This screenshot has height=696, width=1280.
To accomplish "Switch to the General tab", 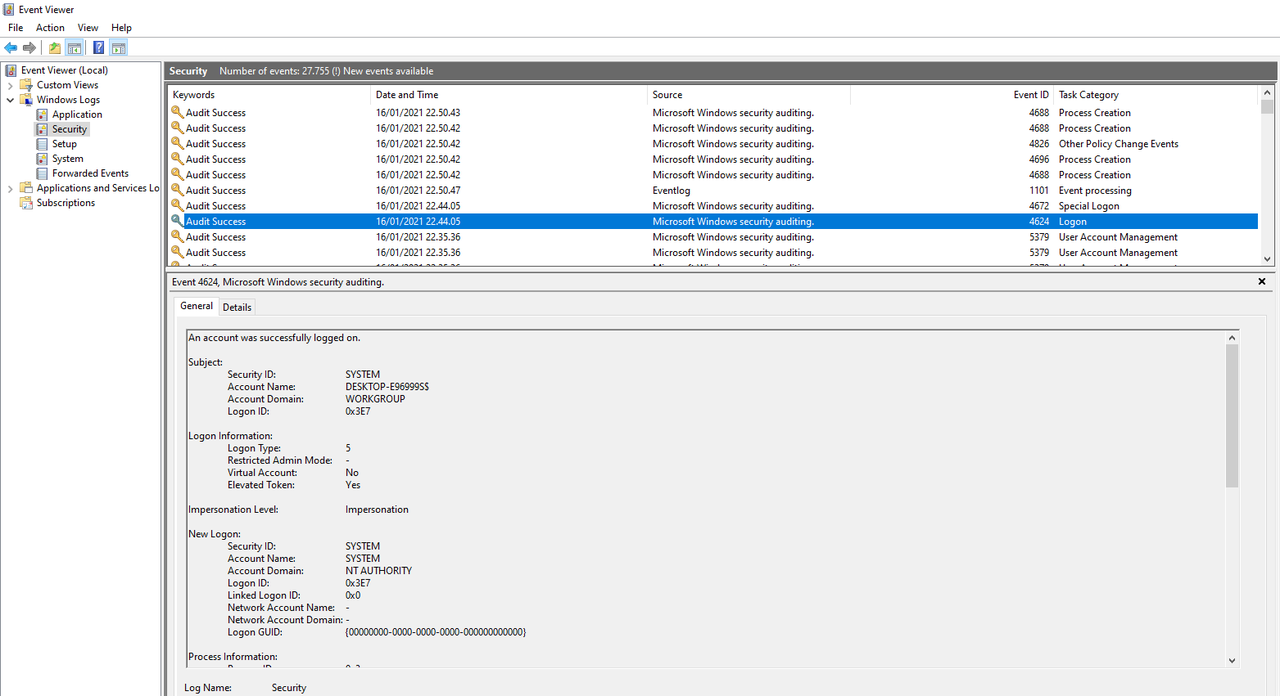I will 196,306.
